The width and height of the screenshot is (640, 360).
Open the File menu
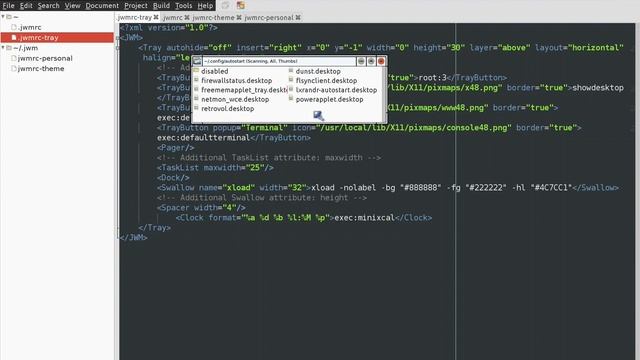pyautogui.click(x=8, y=6)
